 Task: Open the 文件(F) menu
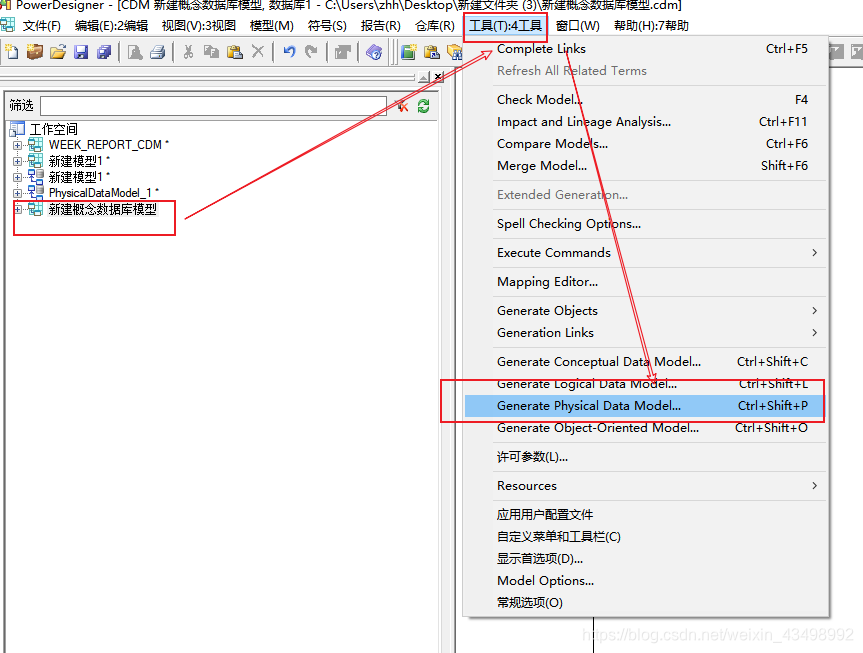pos(41,26)
